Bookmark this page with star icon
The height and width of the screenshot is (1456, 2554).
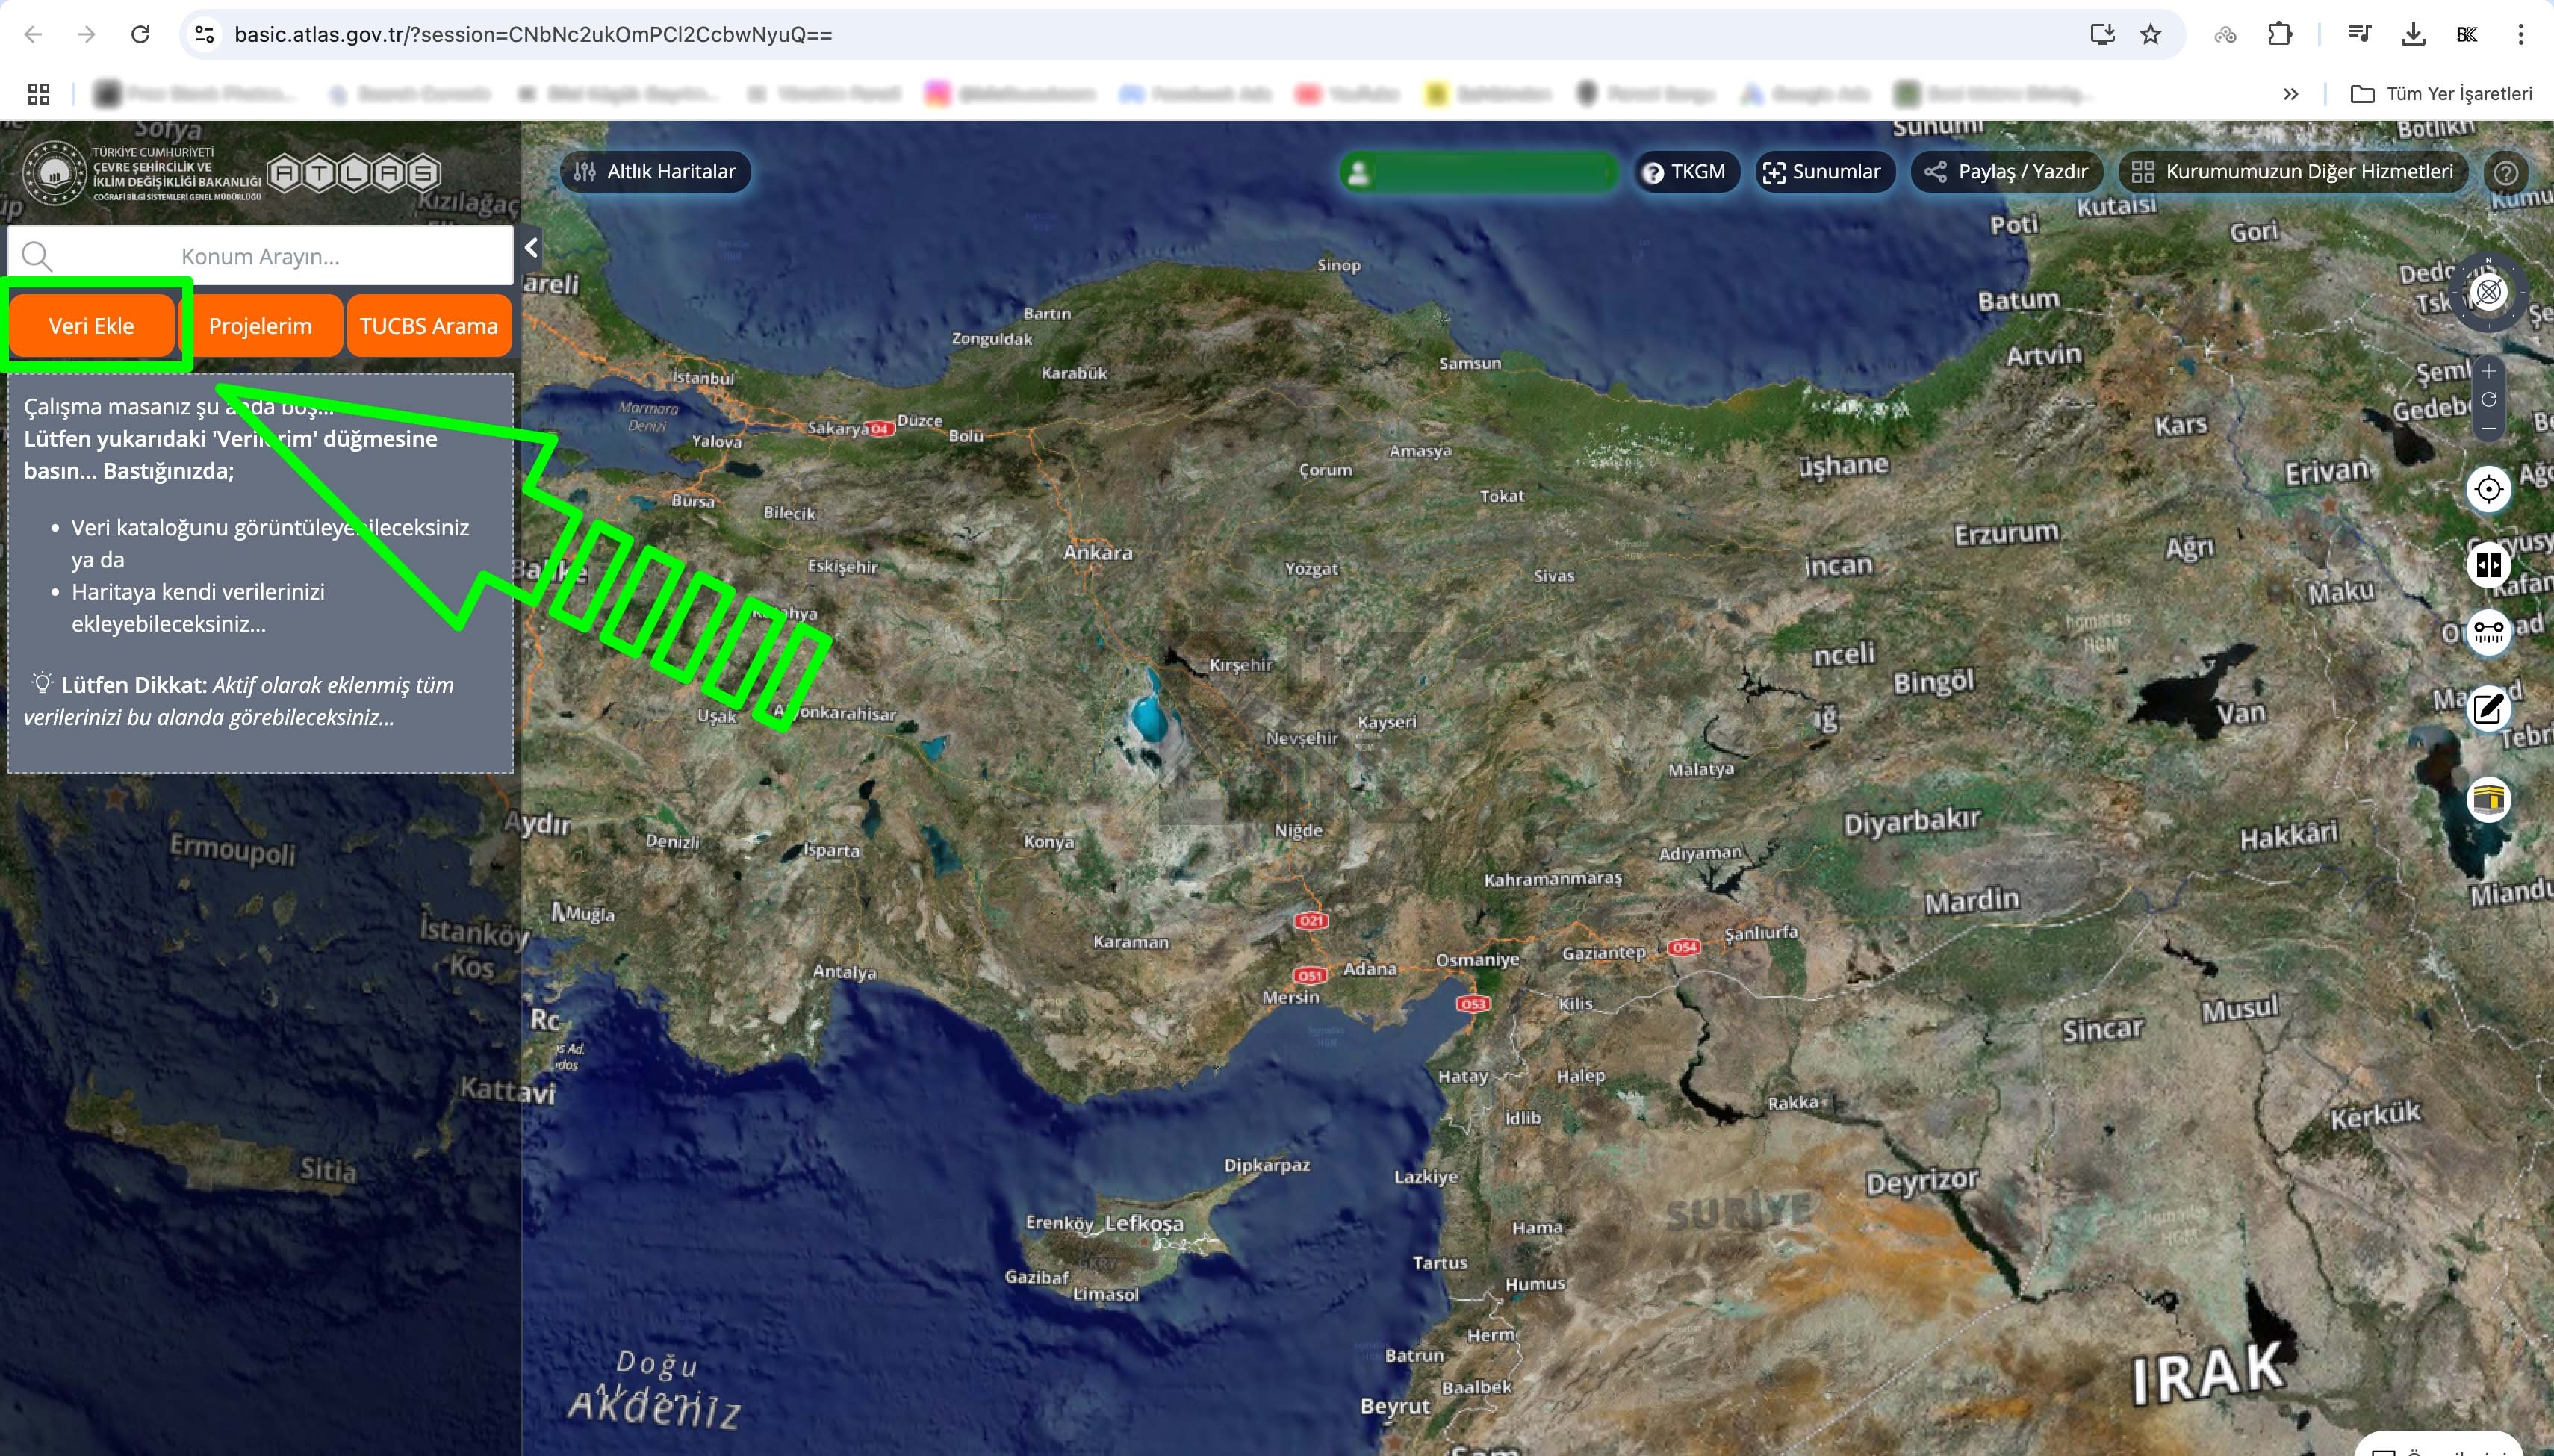2150,34
